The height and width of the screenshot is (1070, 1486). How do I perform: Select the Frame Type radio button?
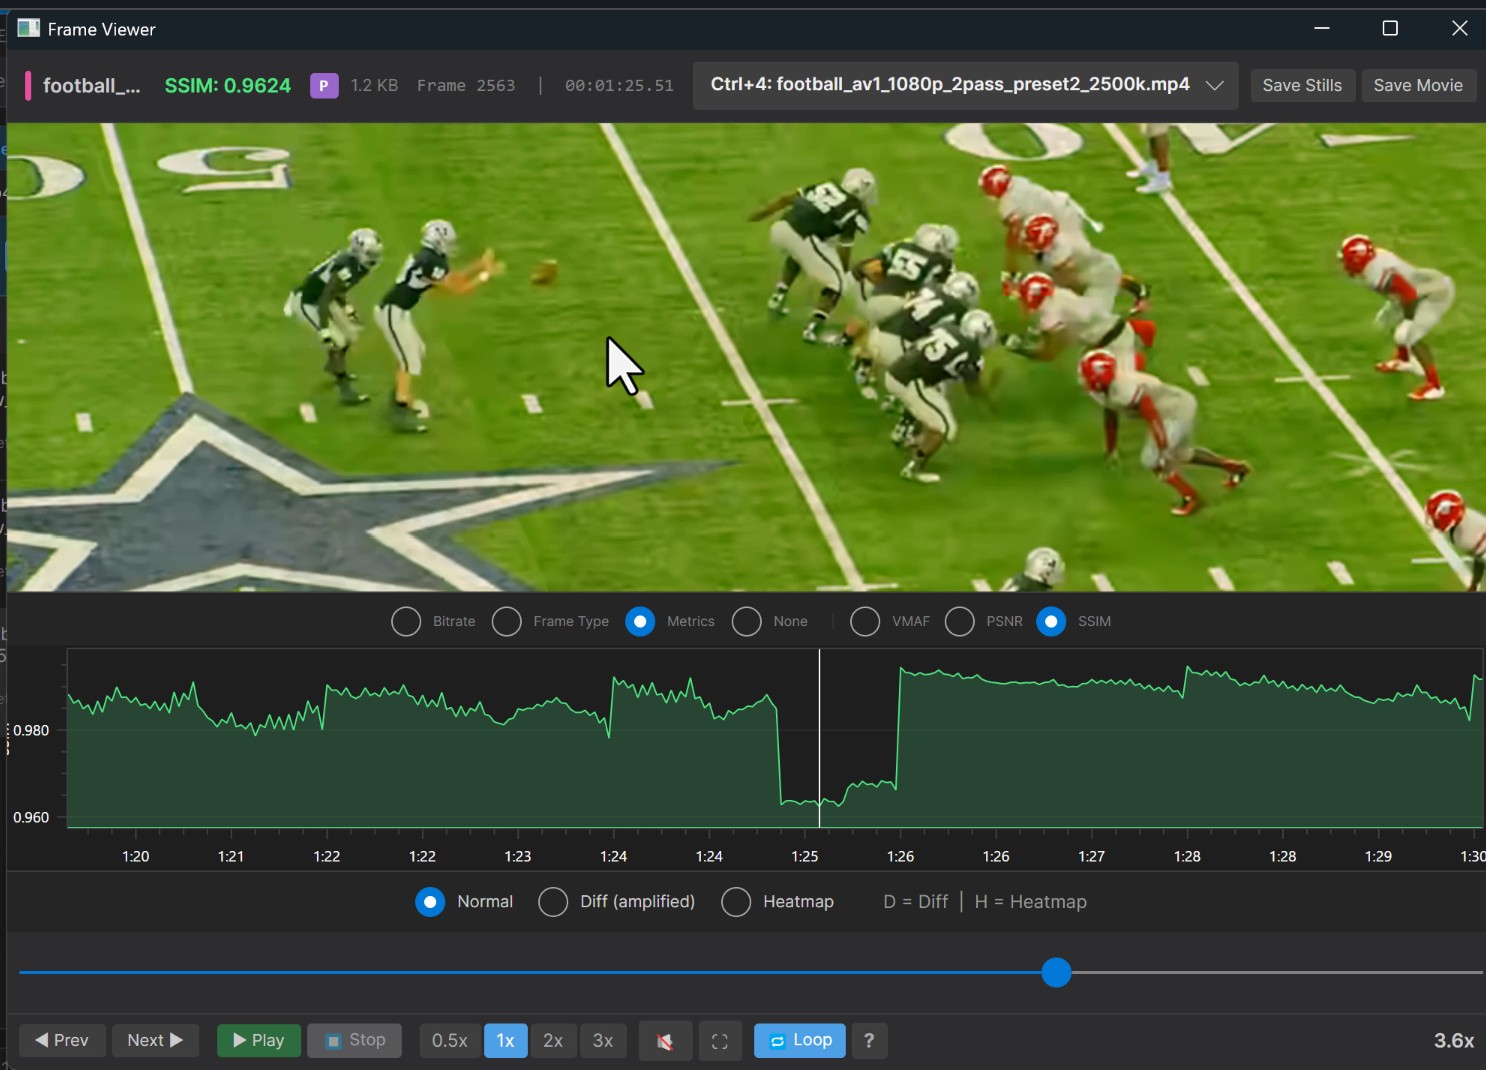point(507,622)
